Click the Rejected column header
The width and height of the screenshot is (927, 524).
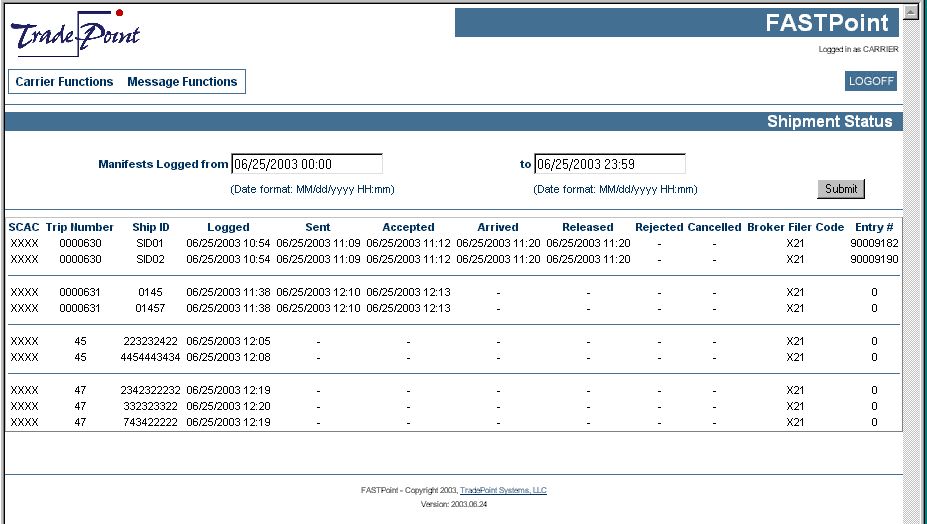tap(659, 227)
